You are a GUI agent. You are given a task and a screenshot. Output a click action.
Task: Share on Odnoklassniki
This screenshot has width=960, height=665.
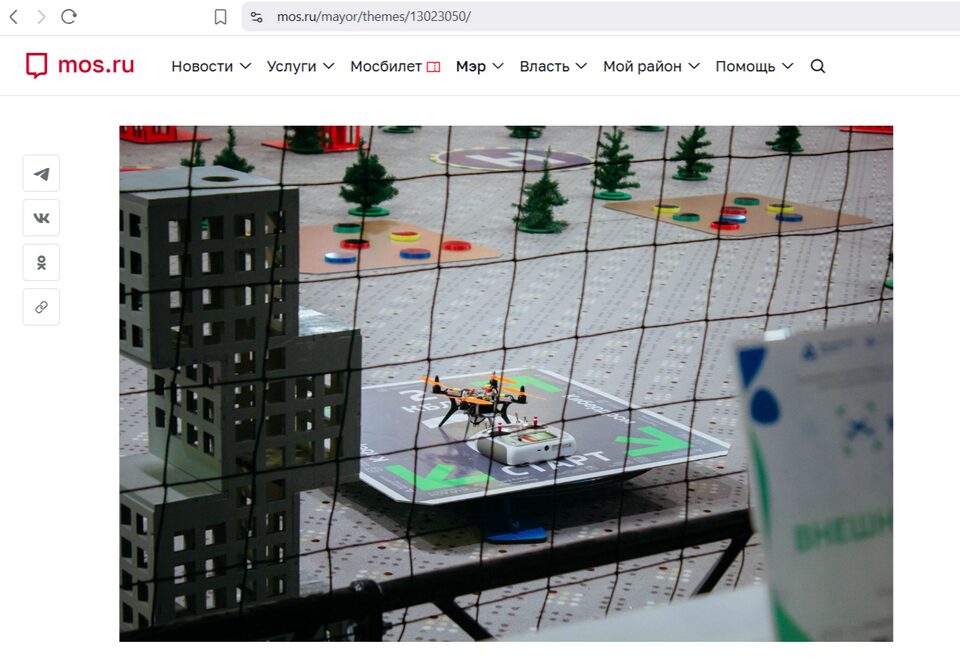coord(41,263)
